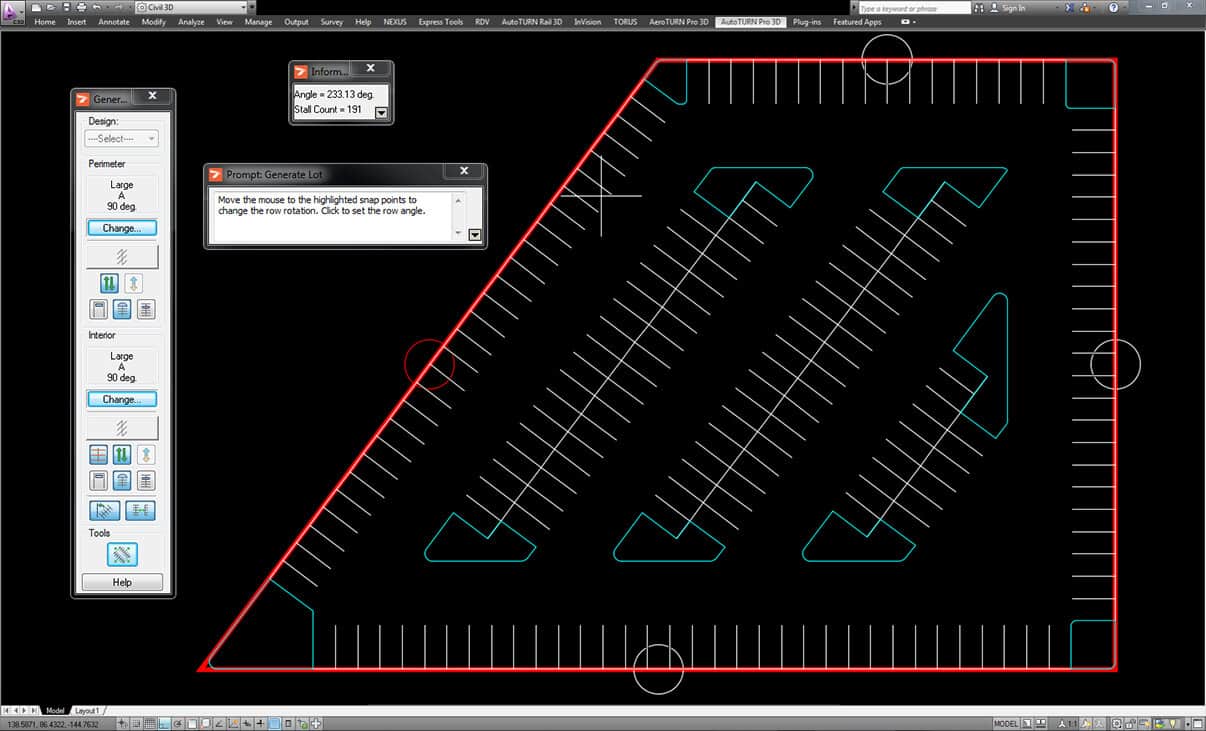Switch to the Annotate ribbon tab
The width and height of the screenshot is (1206, 731).
(x=114, y=21)
